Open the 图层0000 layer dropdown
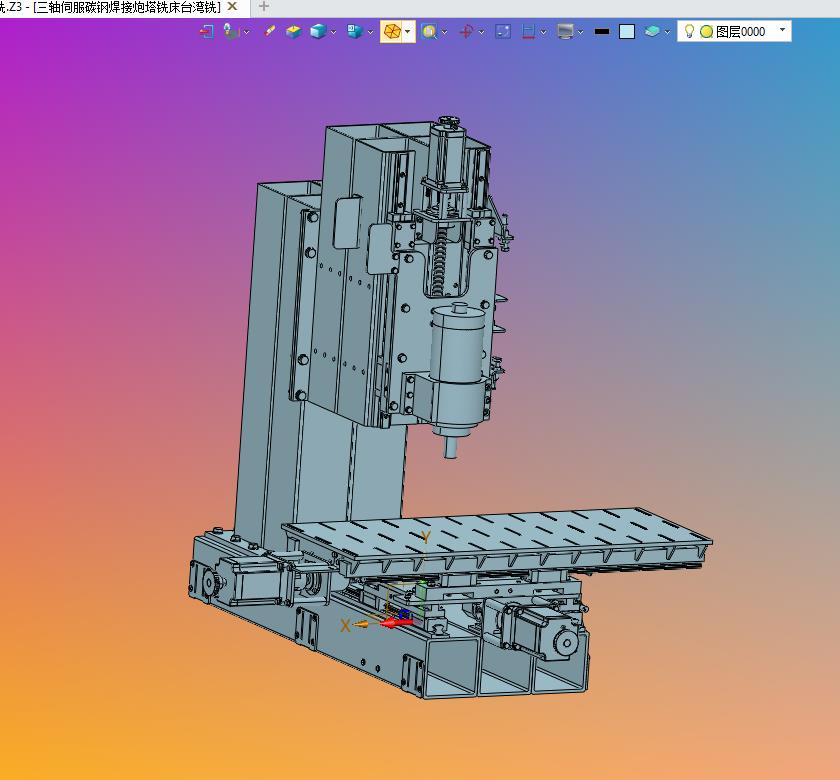The height and width of the screenshot is (780, 840). point(783,30)
